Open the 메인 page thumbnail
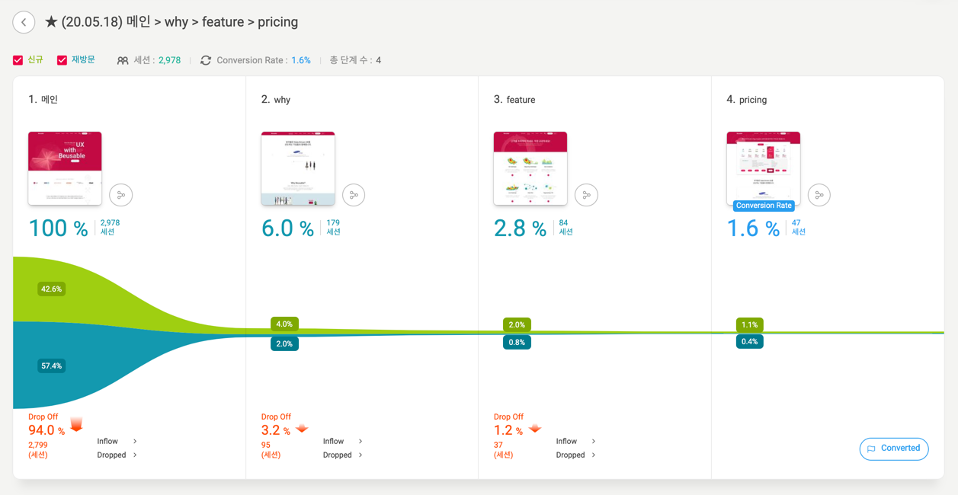This screenshot has width=958, height=495. [65, 168]
